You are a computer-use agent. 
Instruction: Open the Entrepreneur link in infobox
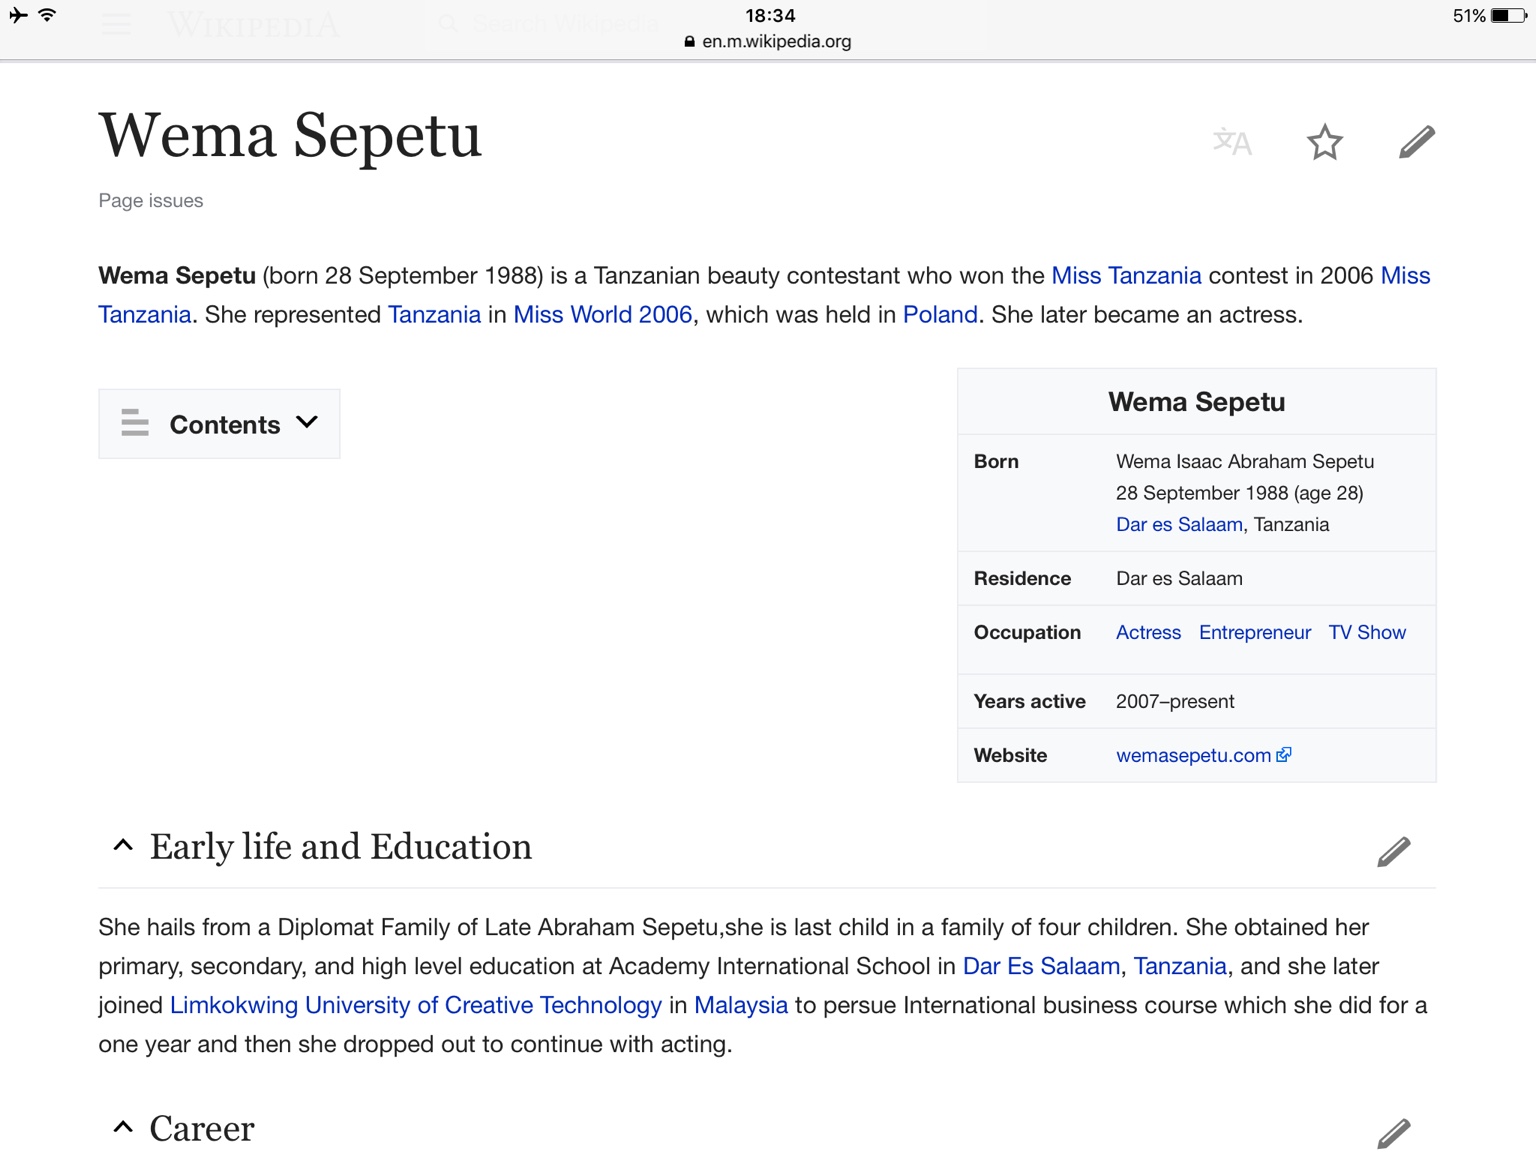point(1254,633)
